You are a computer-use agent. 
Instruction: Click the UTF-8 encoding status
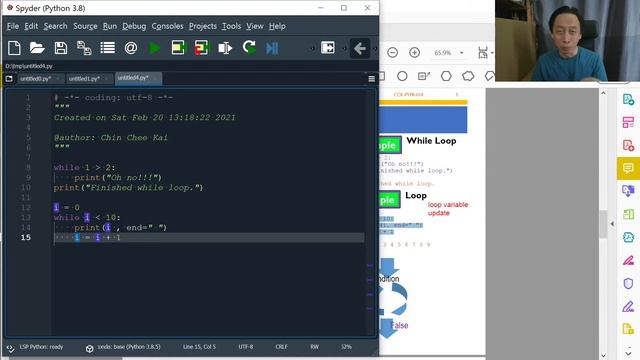(x=246, y=347)
